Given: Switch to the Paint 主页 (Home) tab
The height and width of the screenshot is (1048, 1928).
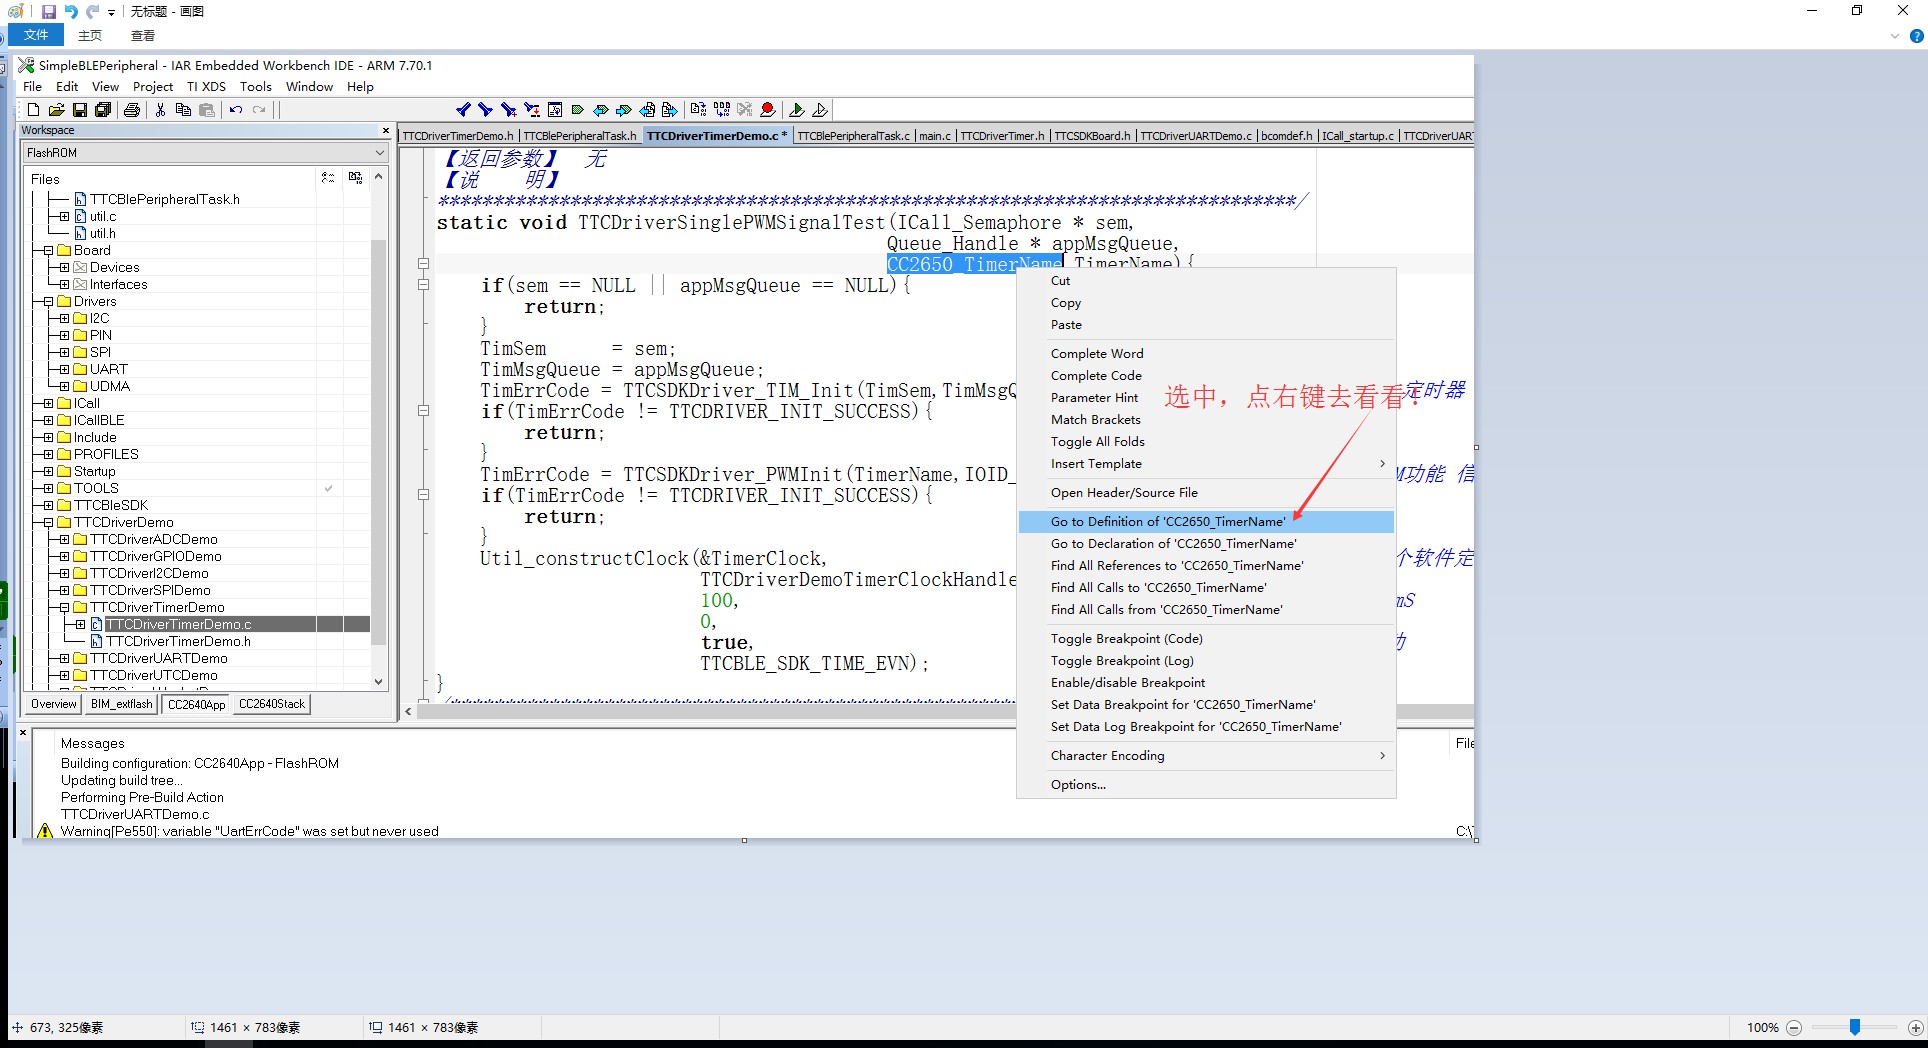Looking at the screenshot, I should (x=90, y=35).
